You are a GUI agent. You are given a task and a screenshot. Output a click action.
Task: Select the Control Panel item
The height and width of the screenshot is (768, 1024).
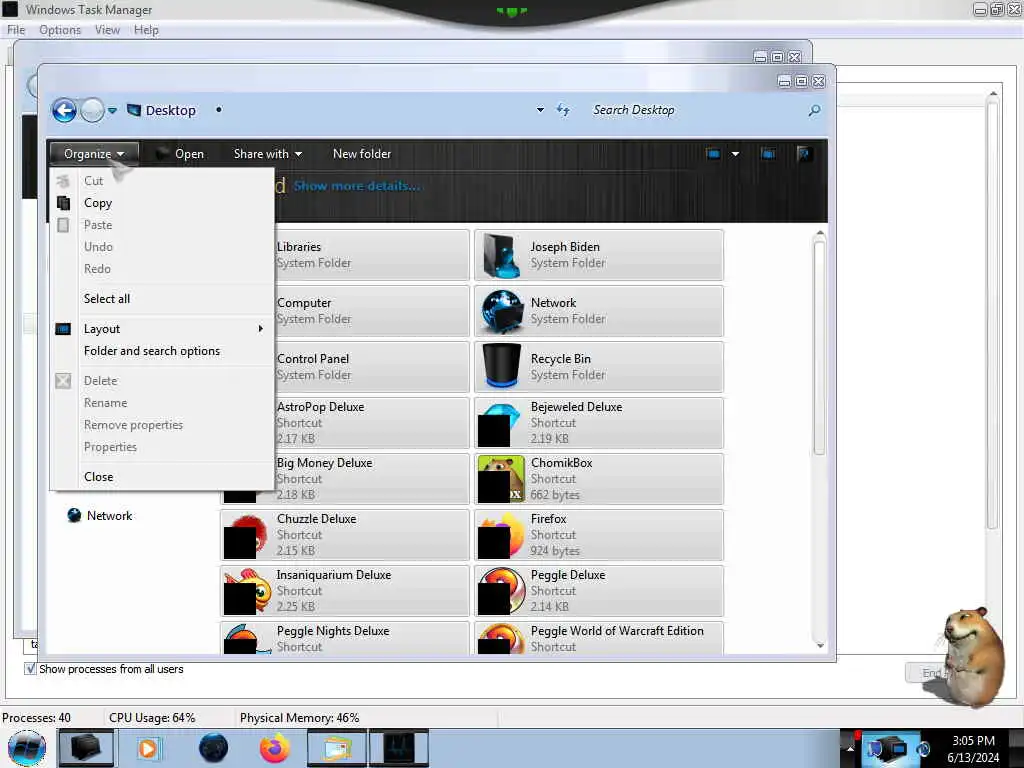pos(371,367)
